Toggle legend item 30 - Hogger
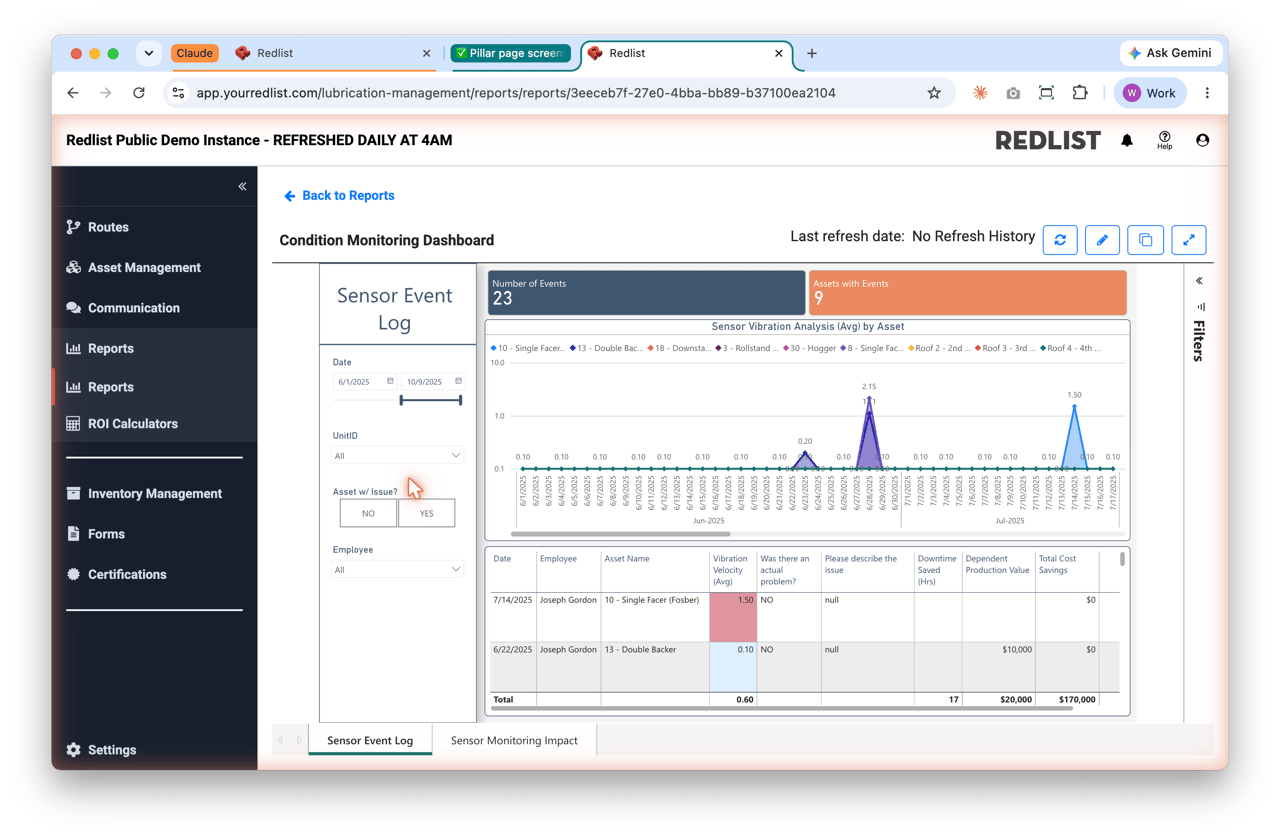 click(808, 348)
